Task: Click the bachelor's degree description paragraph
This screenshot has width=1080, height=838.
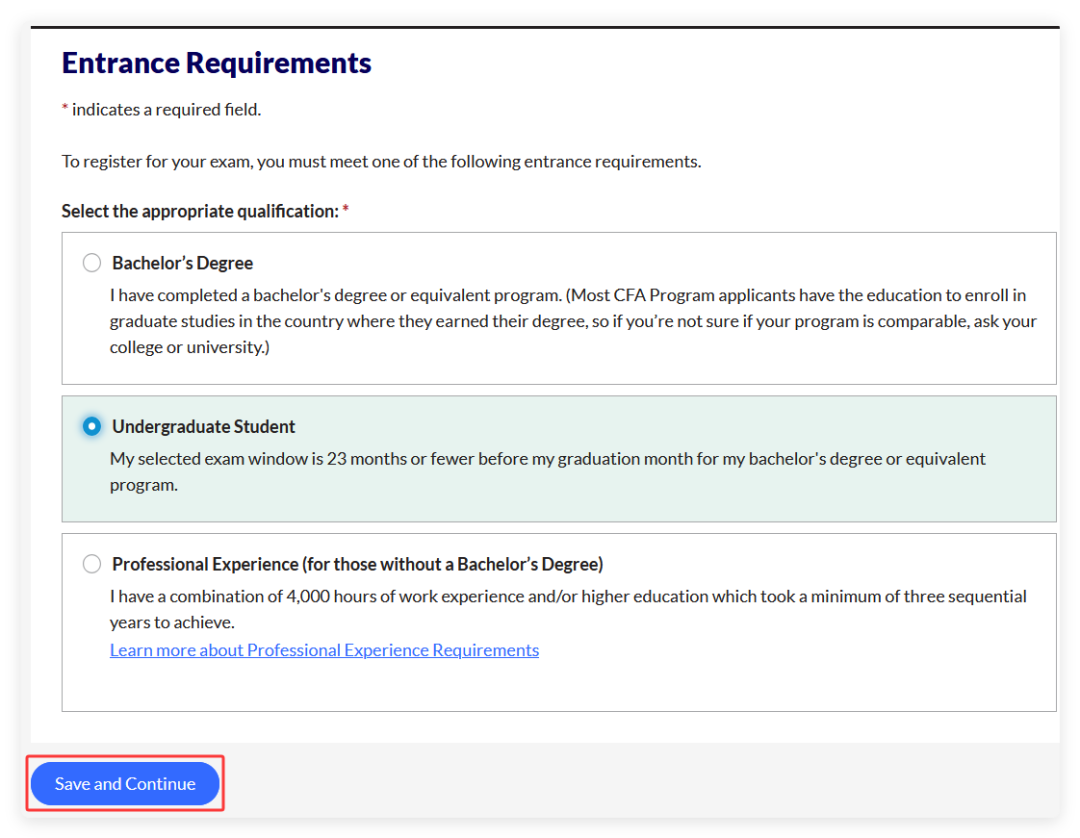Action: pyautogui.click(x=573, y=321)
